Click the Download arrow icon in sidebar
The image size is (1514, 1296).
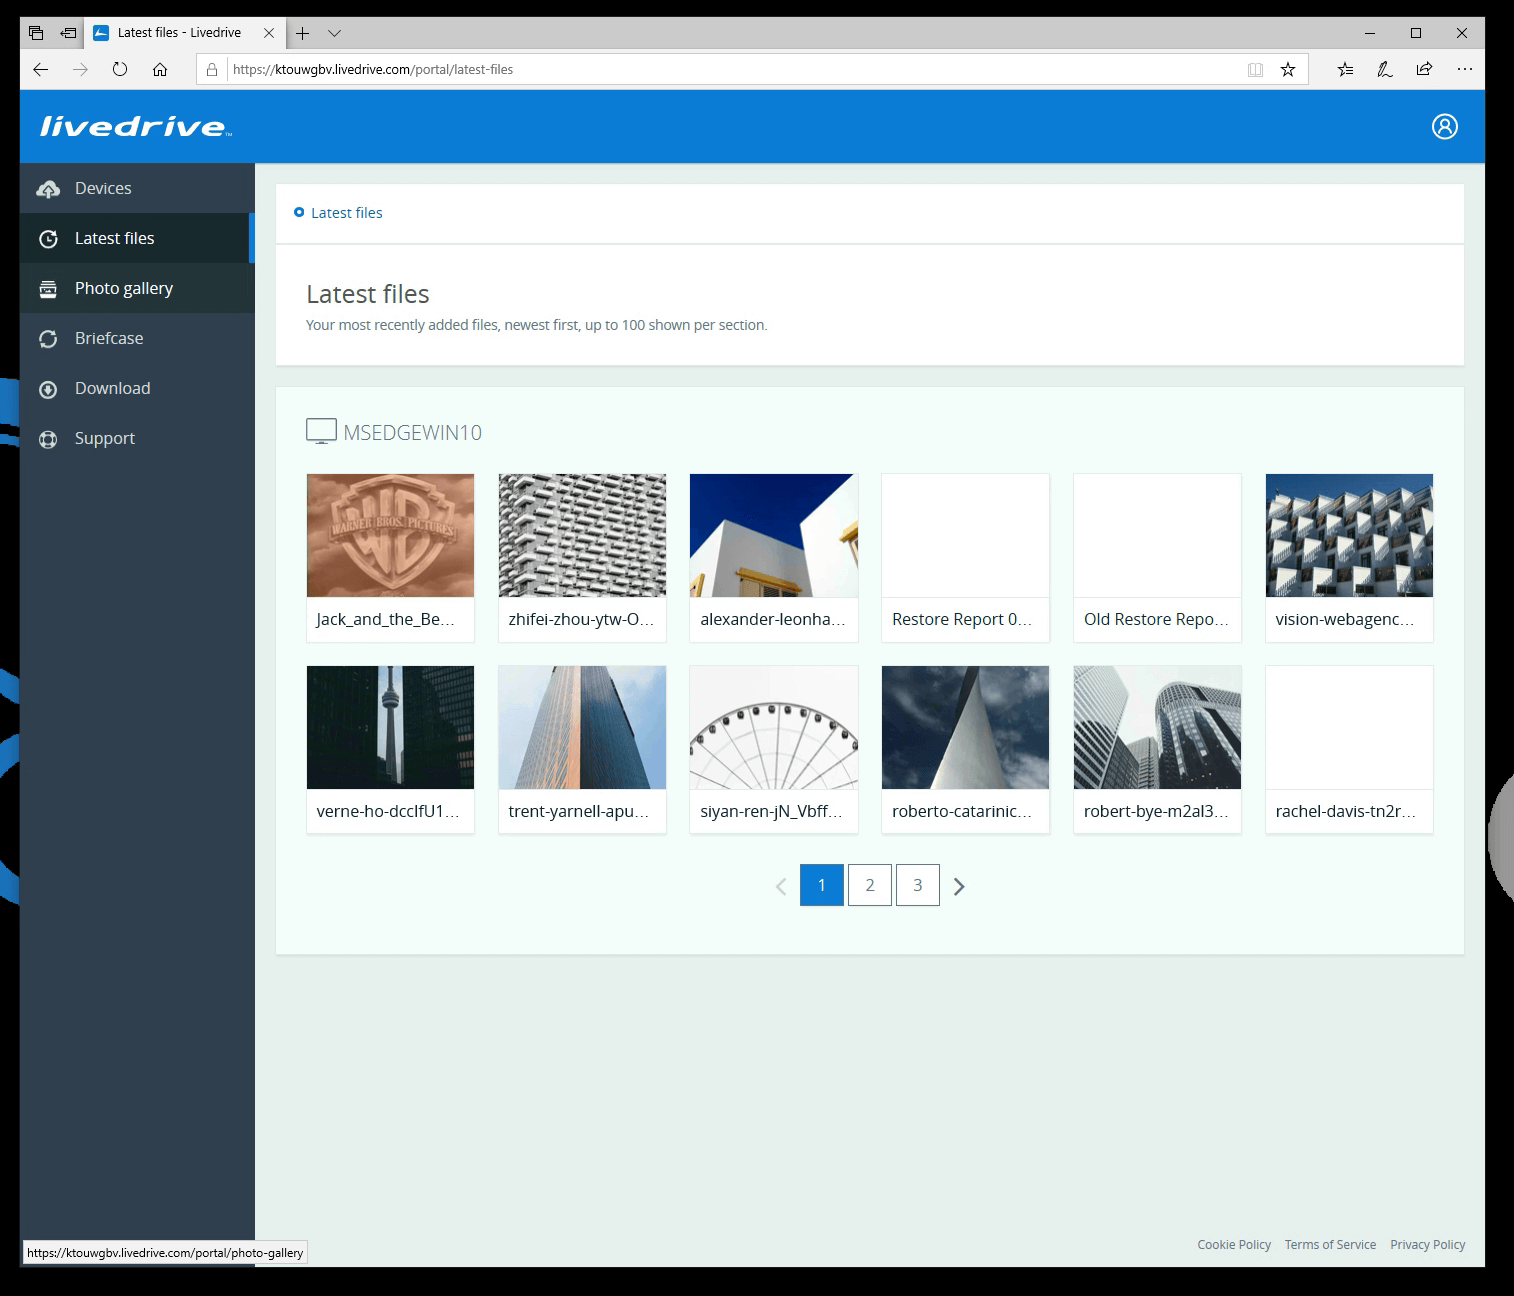[48, 389]
